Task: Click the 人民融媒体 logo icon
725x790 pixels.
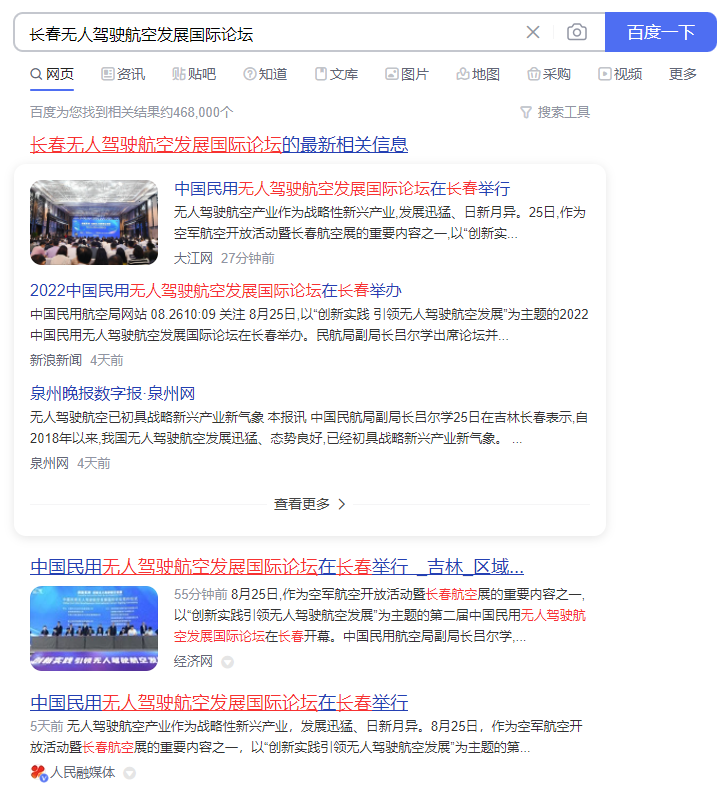Action: tap(39, 773)
